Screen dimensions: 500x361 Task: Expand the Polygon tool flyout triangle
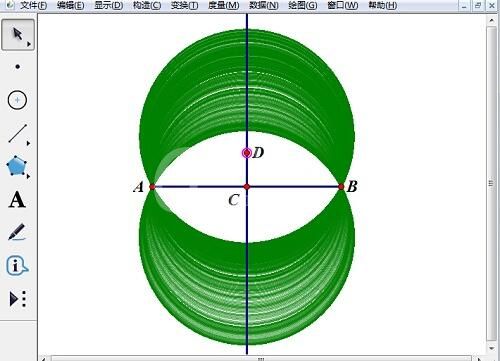coord(28,176)
